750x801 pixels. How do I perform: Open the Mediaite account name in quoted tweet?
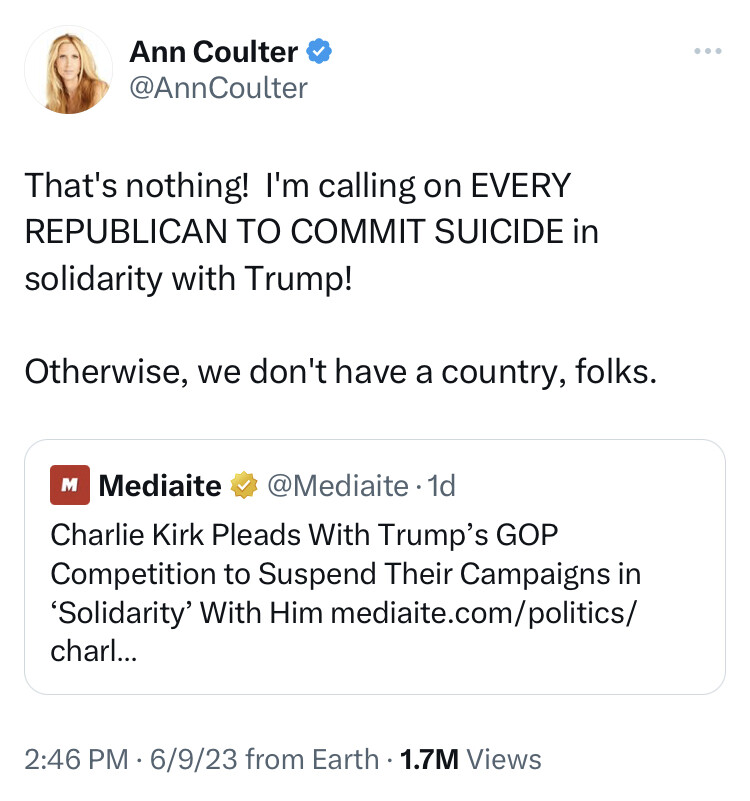[160, 486]
